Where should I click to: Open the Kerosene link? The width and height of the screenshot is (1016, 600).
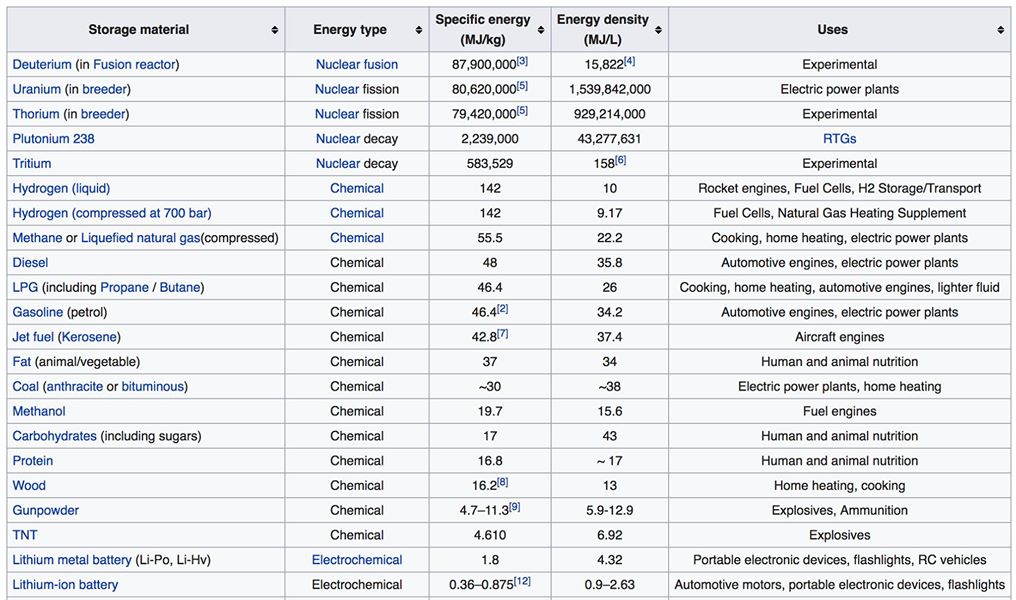click(89, 337)
